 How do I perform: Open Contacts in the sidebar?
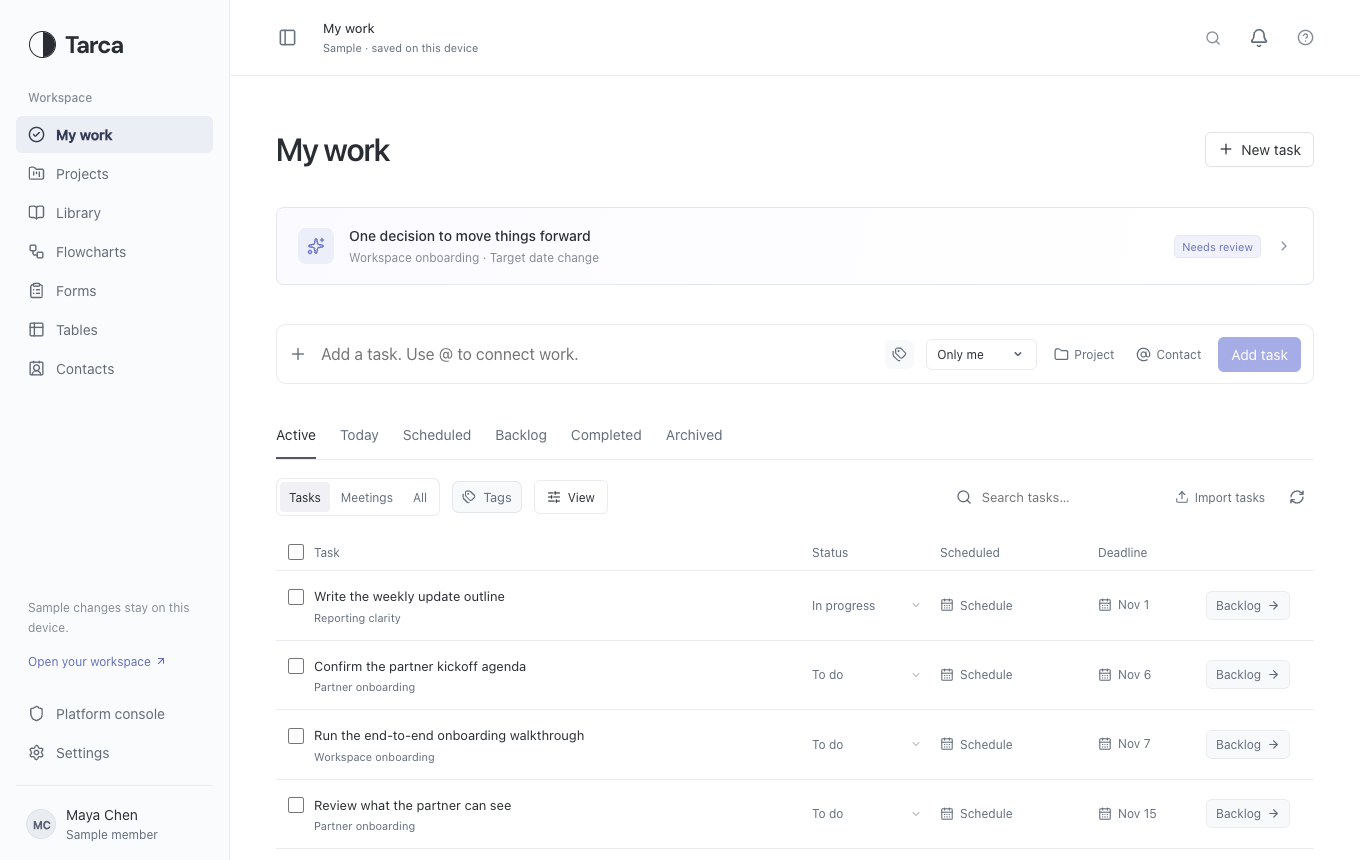coord(114,369)
